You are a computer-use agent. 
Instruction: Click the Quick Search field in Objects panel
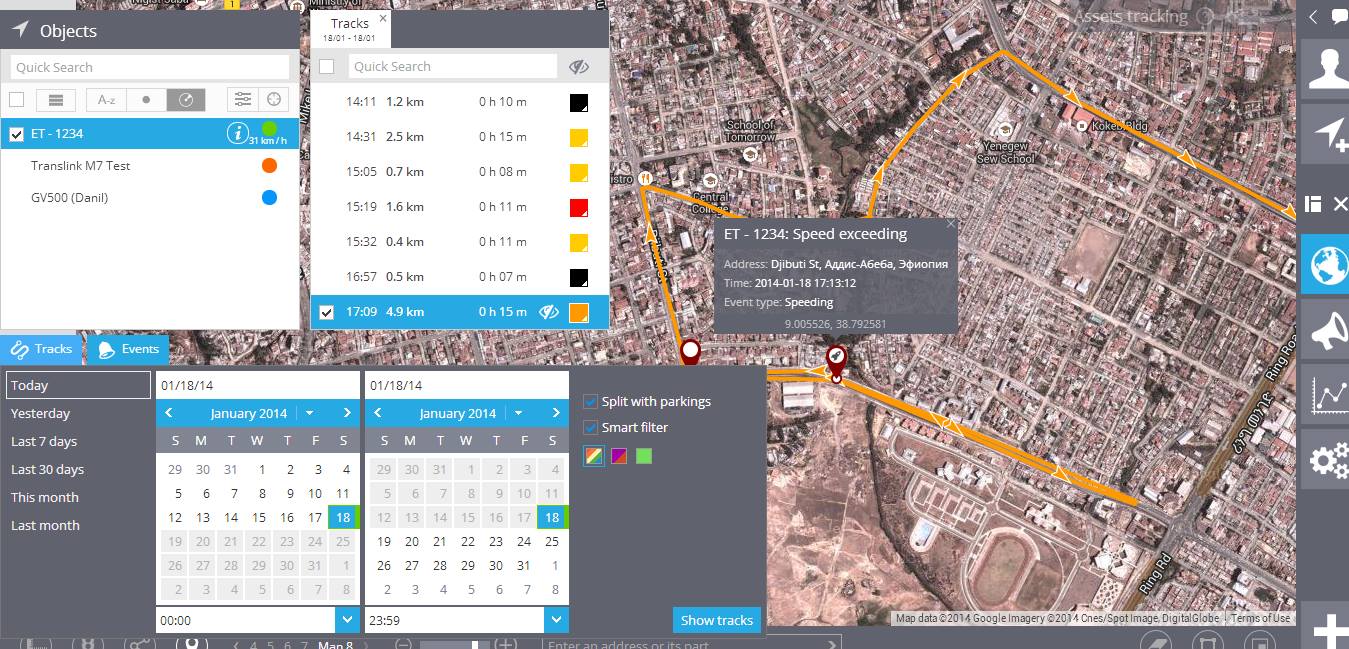tap(150, 67)
